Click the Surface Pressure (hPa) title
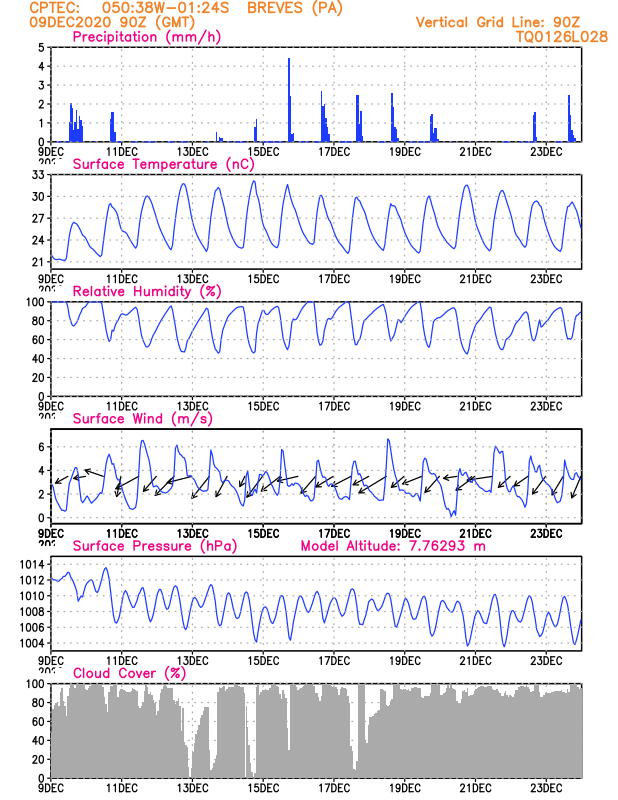 [155, 546]
